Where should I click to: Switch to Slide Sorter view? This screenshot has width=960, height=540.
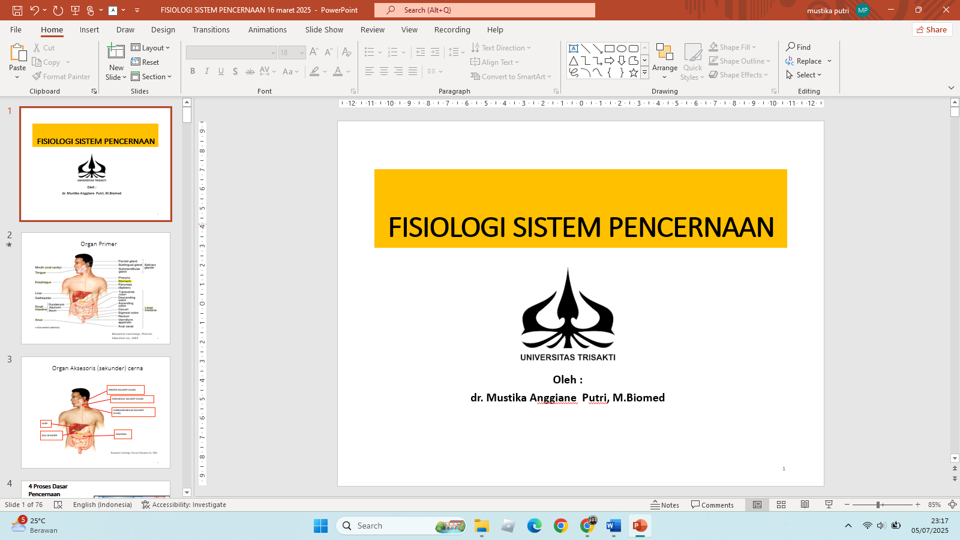pos(781,504)
